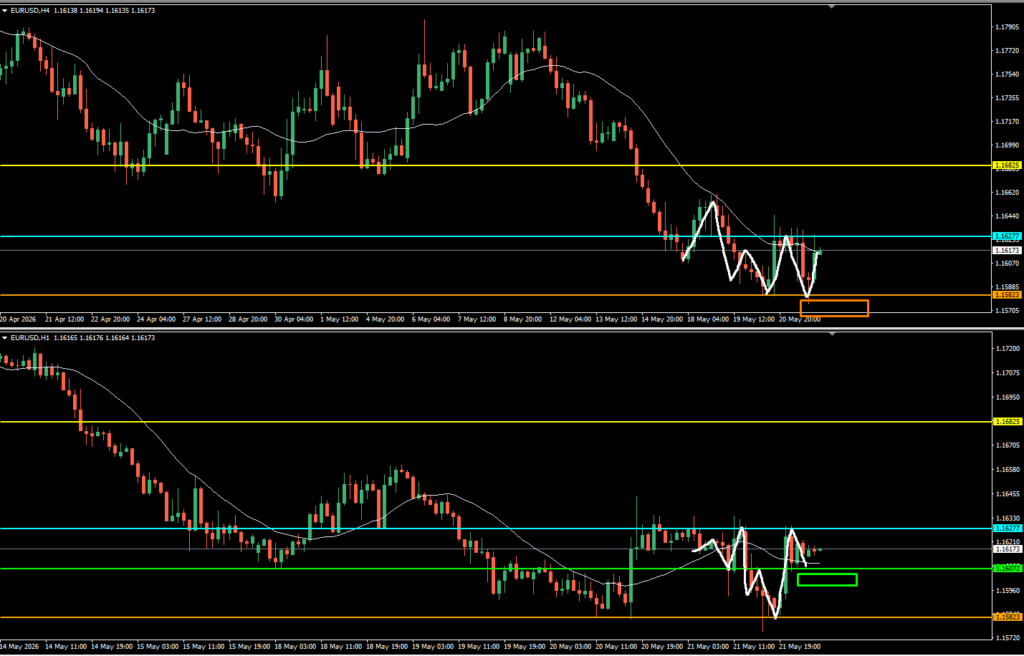Click the 24 Apr 04:00 time label
The image size is (1024, 656).
tap(157, 320)
